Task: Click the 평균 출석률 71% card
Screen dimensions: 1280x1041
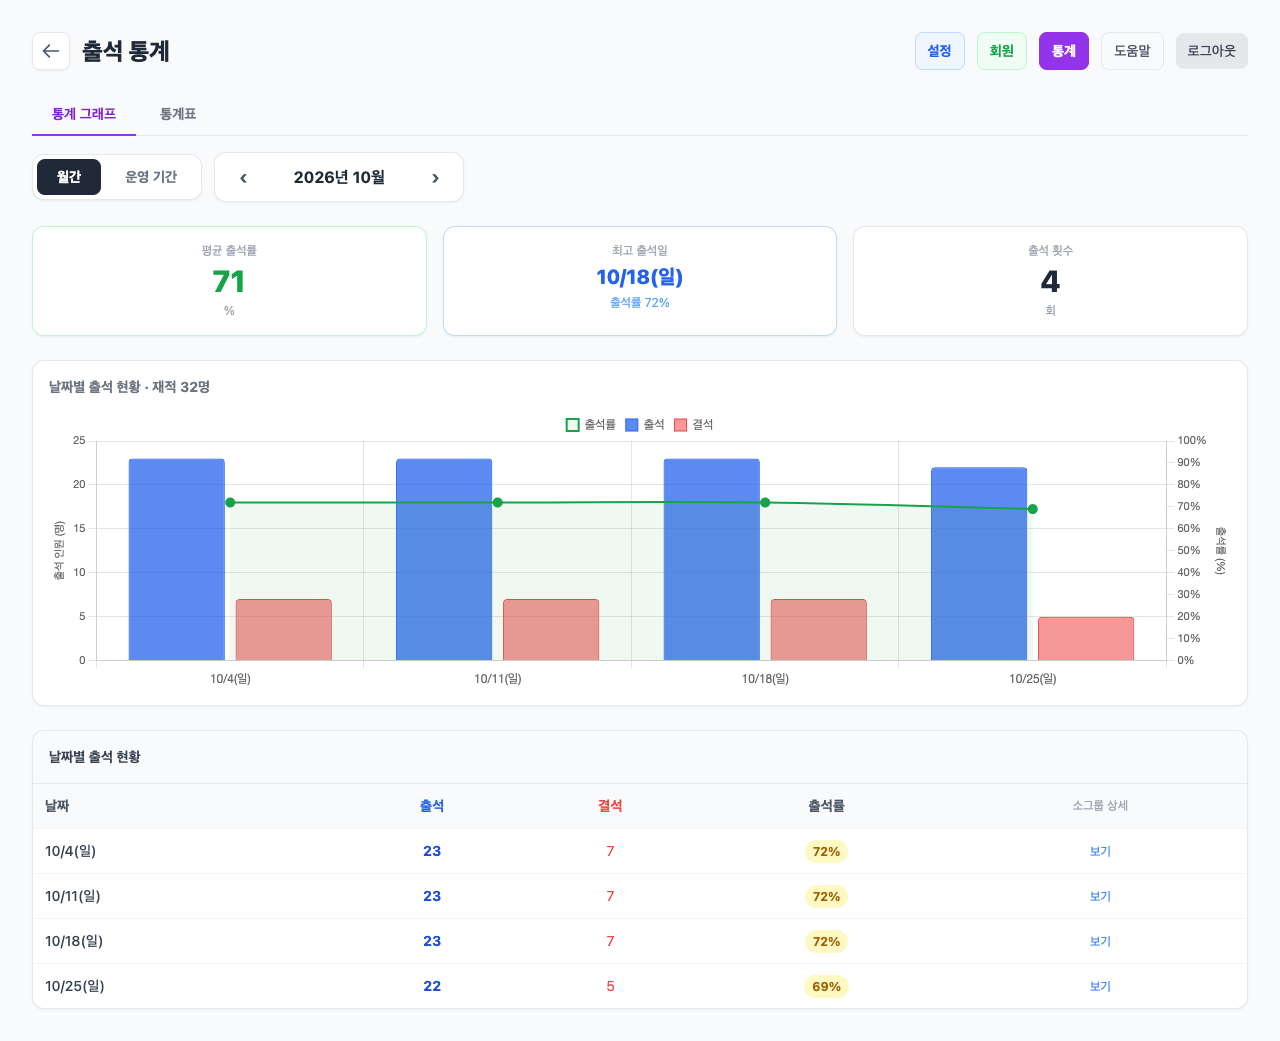Action: coord(230,281)
